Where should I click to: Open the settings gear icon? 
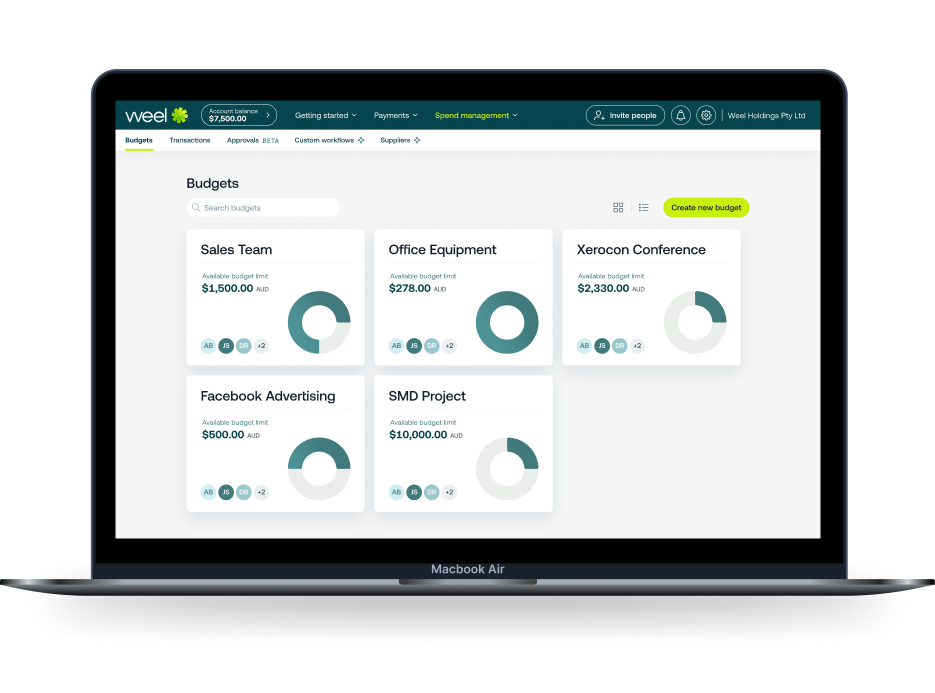(x=706, y=116)
